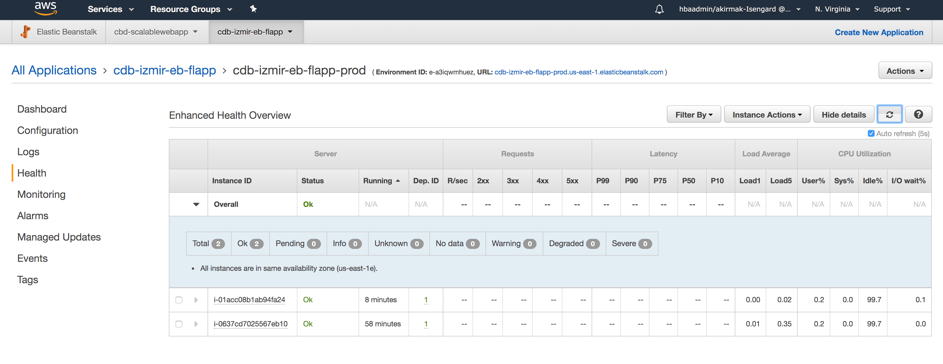Click the Warning 0 filter
This screenshot has height=364, width=943.
coord(514,244)
